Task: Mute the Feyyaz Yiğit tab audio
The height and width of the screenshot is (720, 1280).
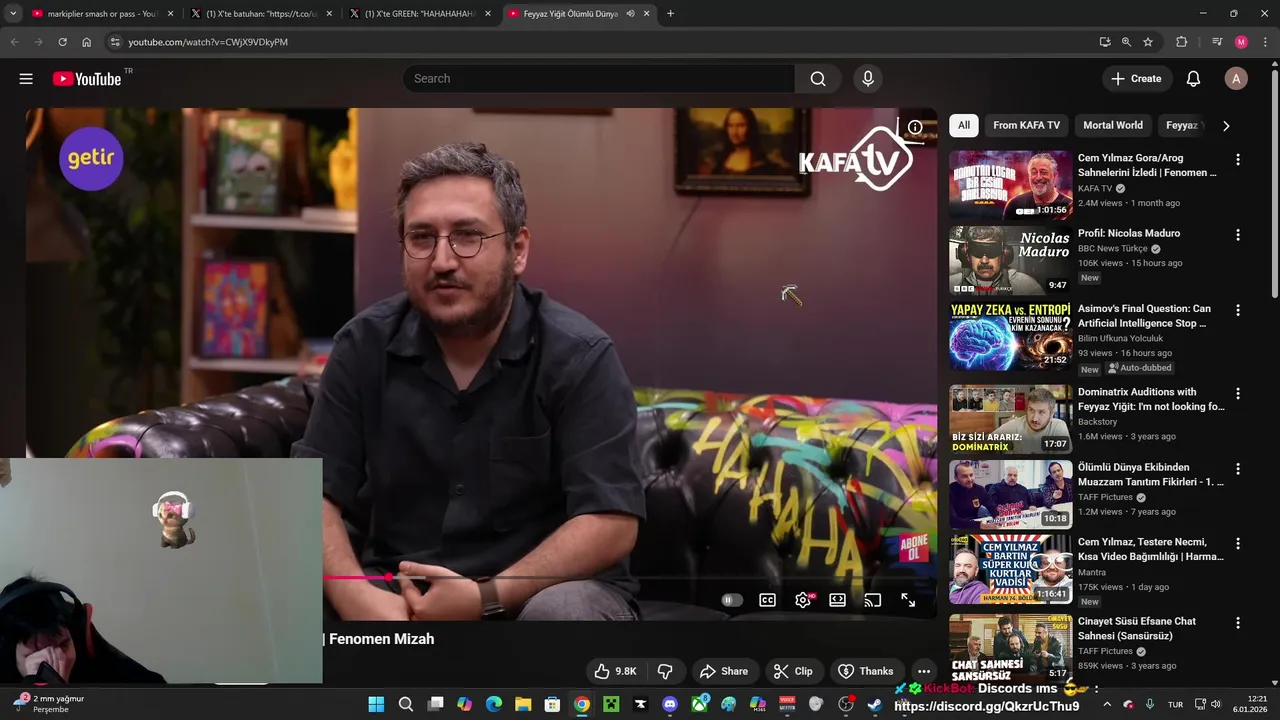Action: 630,14
